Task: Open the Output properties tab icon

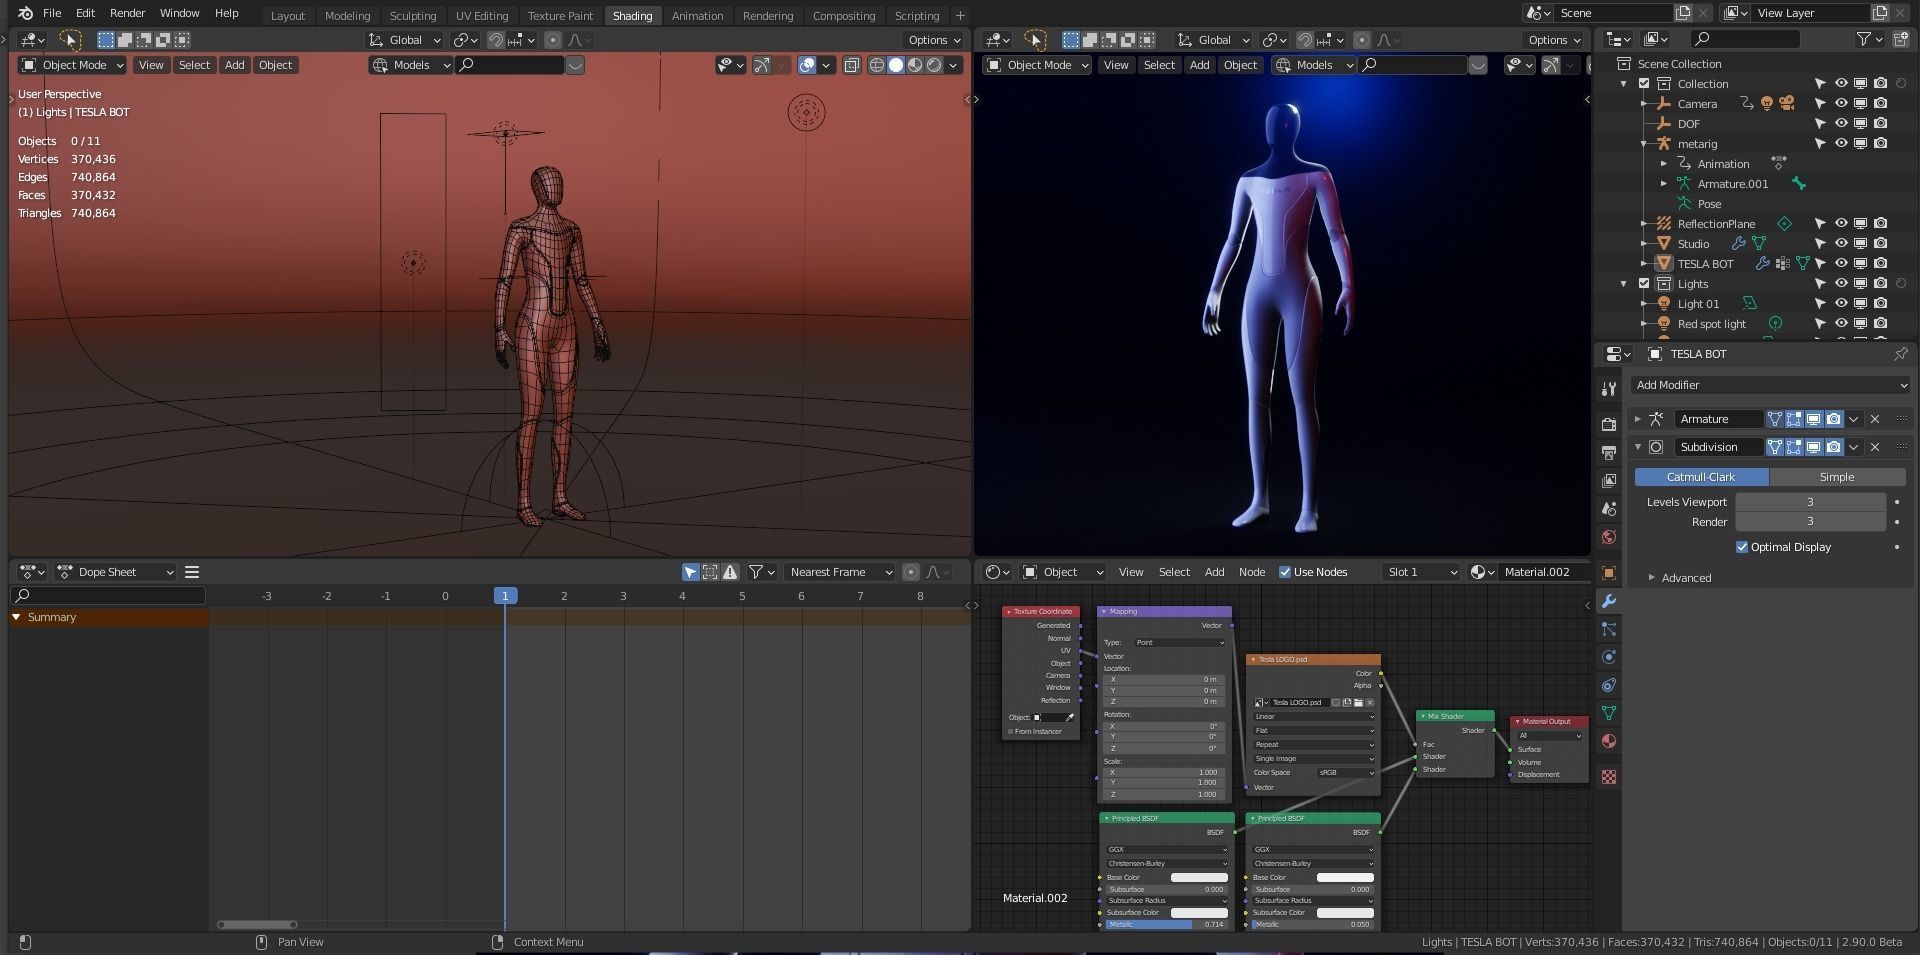Action: [x=1608, y=452]
